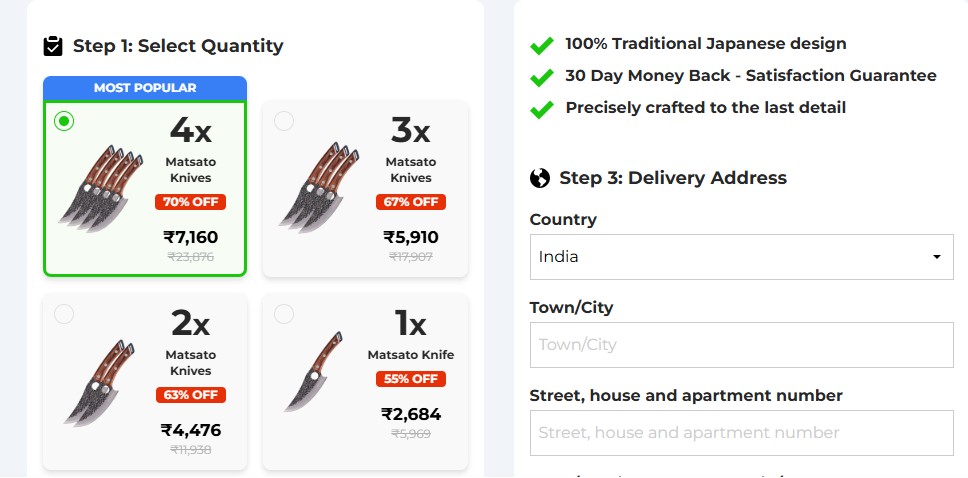Click the checkmark beside 30 Day Money Back
This screenshot has width=968, height=478.
pos(542,77)
